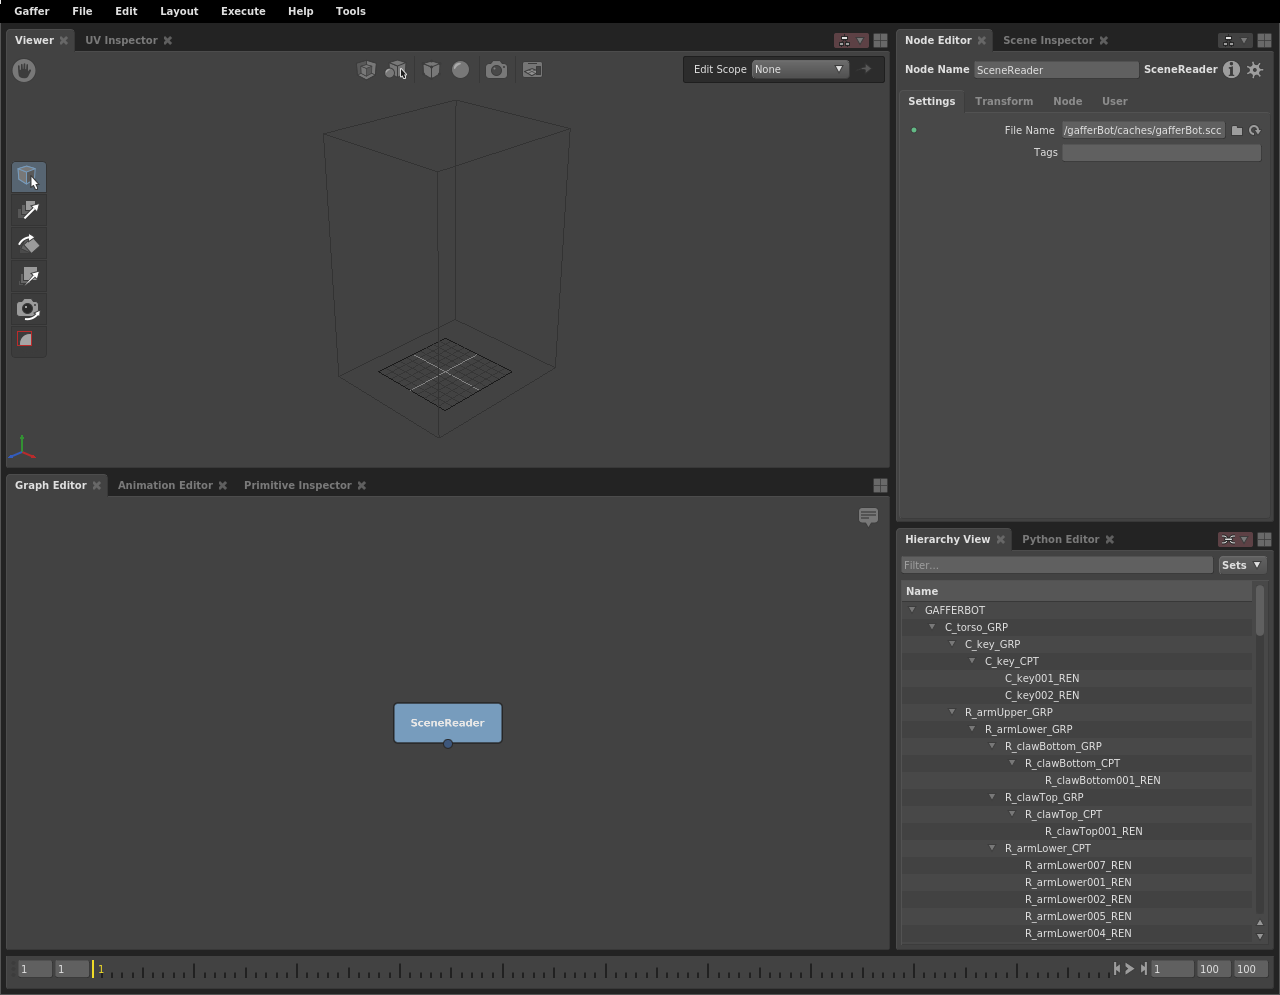Open the Viewer camera icon menu
Viewport: 1280px width, 995px height.
tap(496, 70)
